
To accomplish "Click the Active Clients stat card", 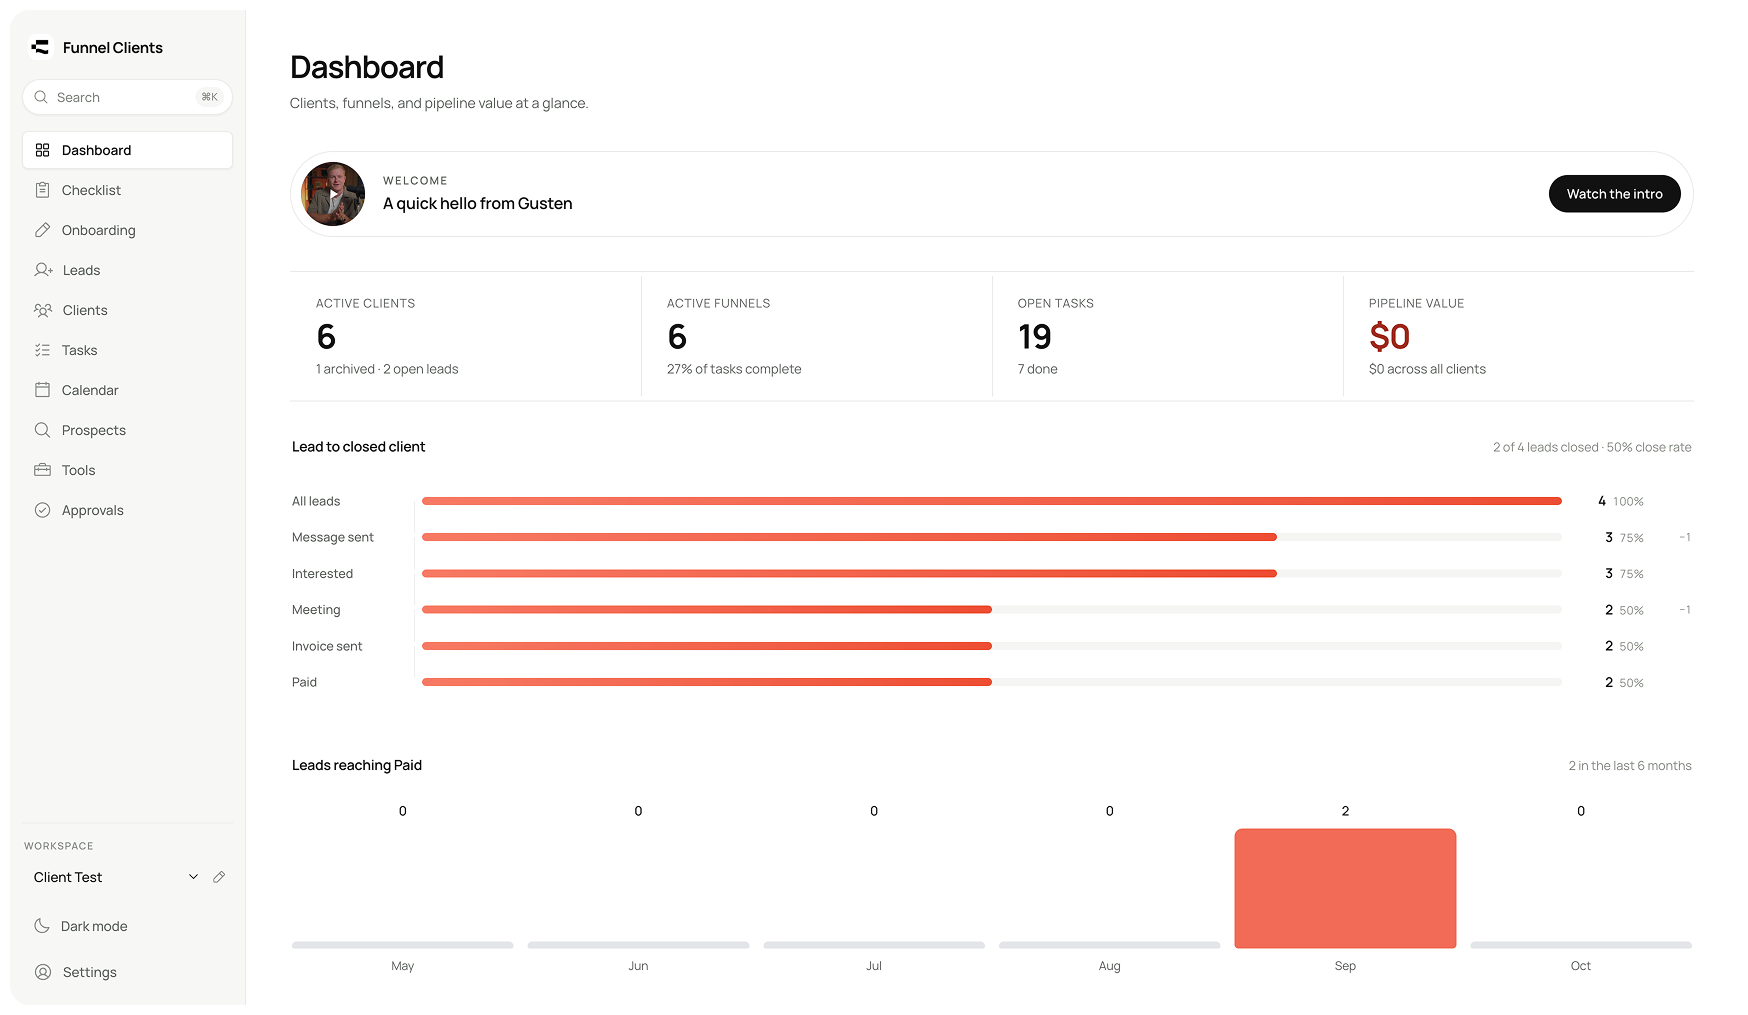I will 465,336.
